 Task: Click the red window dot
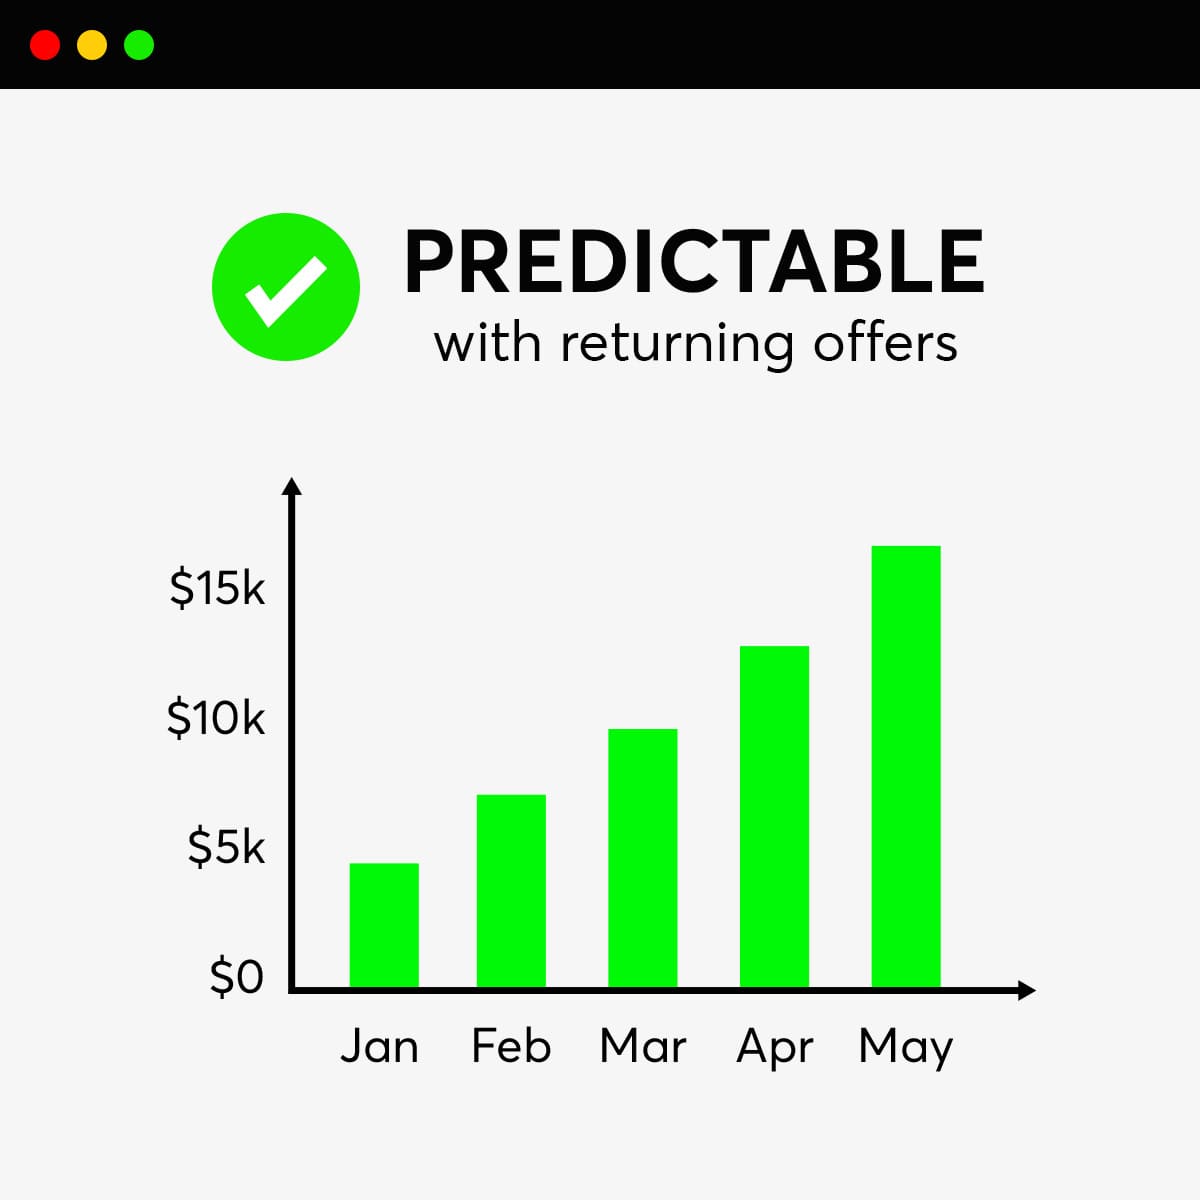point(45,45)
